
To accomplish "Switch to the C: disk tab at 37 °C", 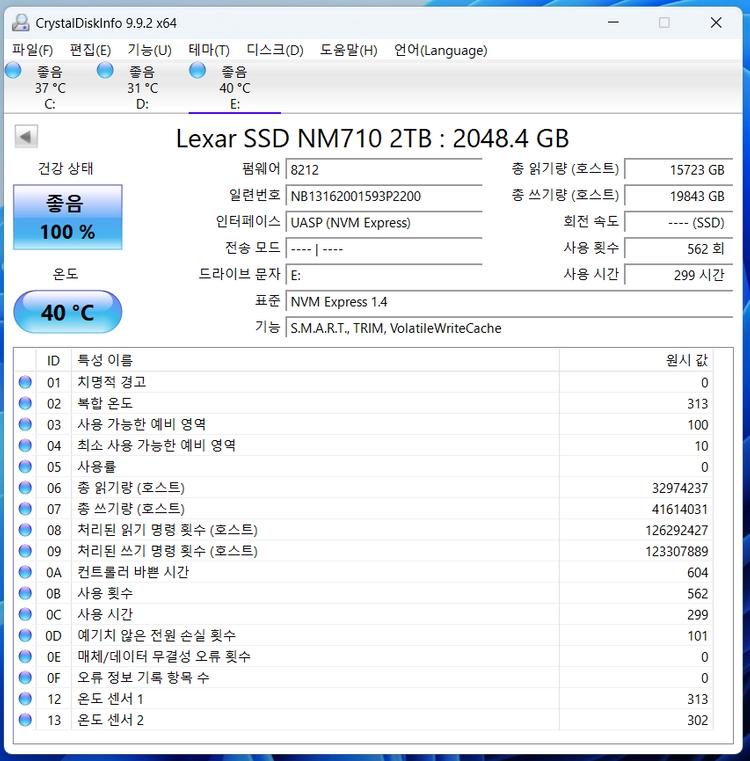I will (x=50, y=87).
